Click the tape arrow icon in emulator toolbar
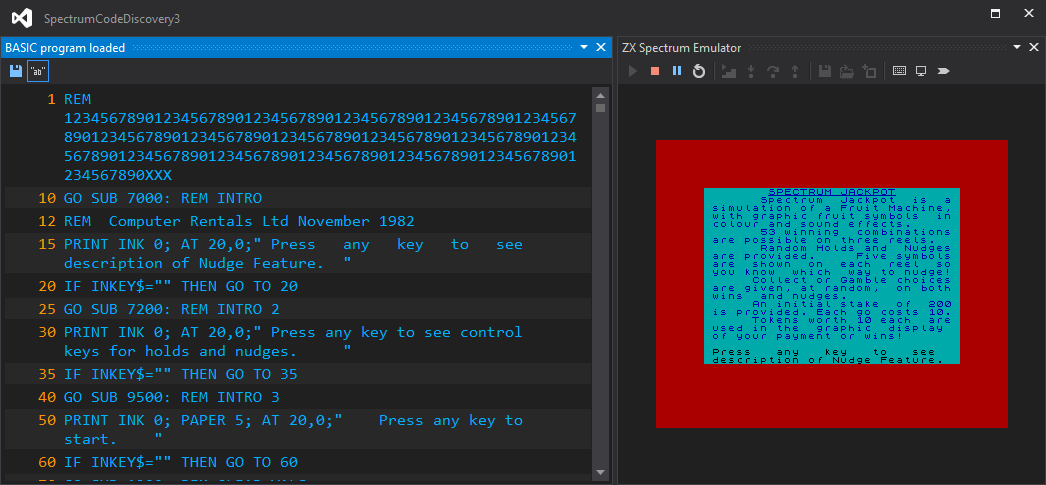 [943, 71]
